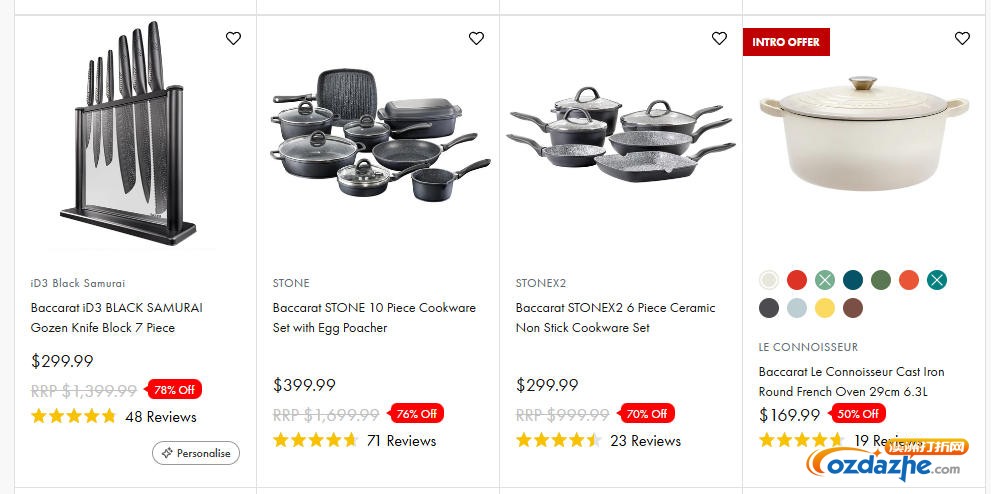Select the light blue colour swatch
This screenshot has width=991, height=494.
click(796, 308)
